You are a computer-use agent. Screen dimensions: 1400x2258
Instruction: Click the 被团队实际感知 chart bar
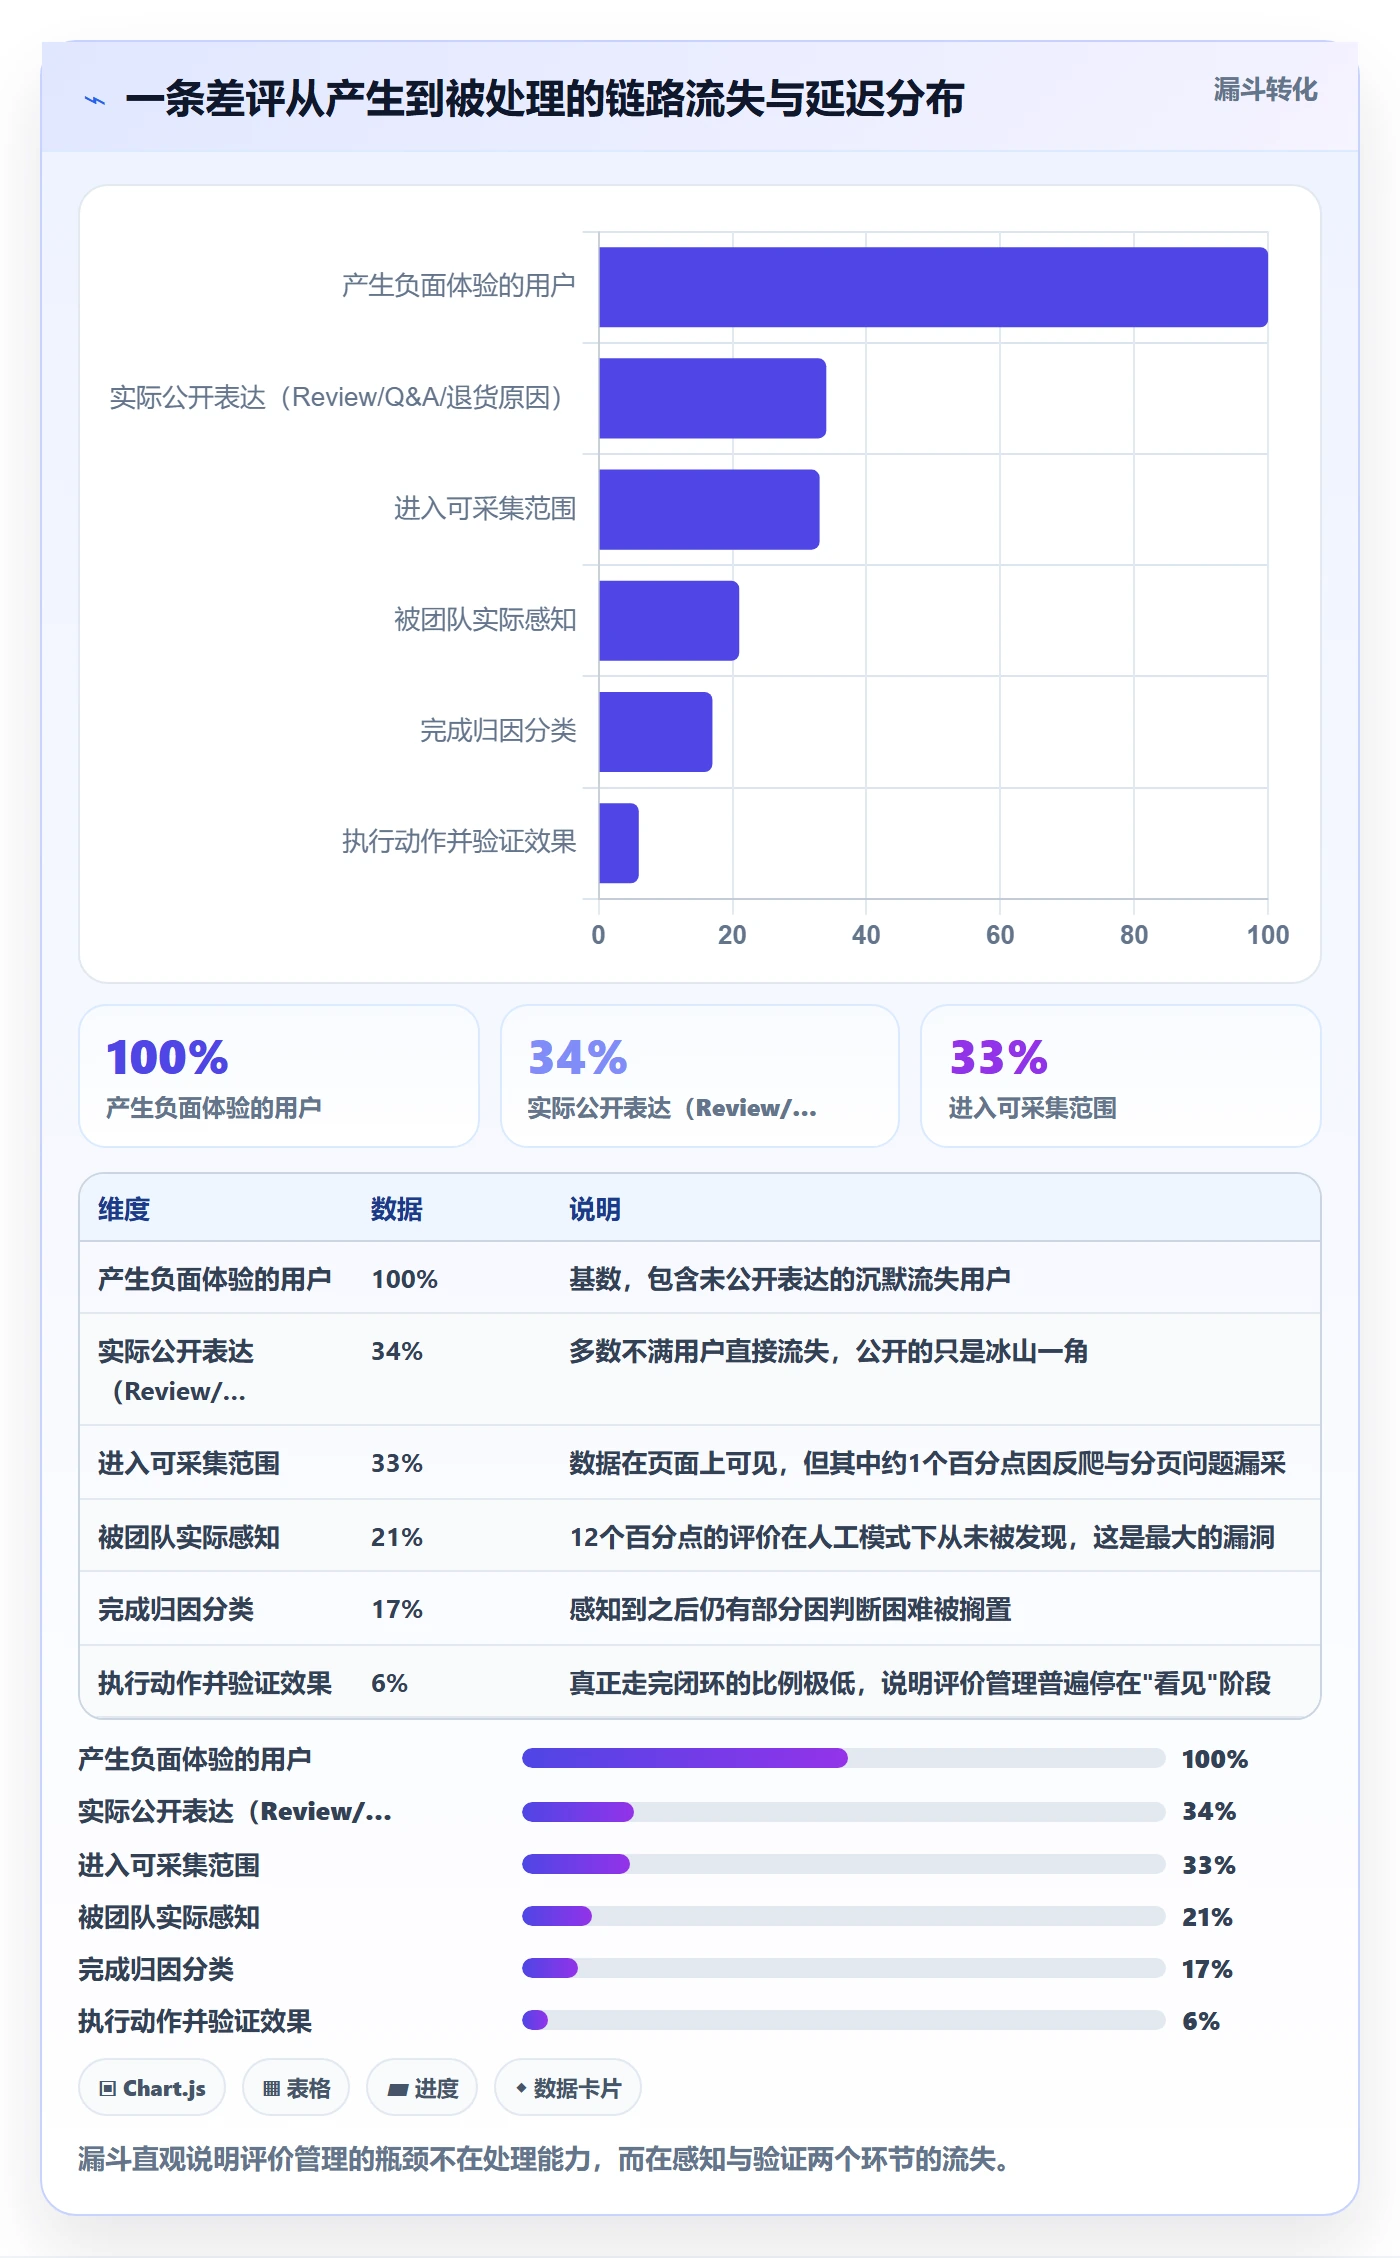[669, 620]
